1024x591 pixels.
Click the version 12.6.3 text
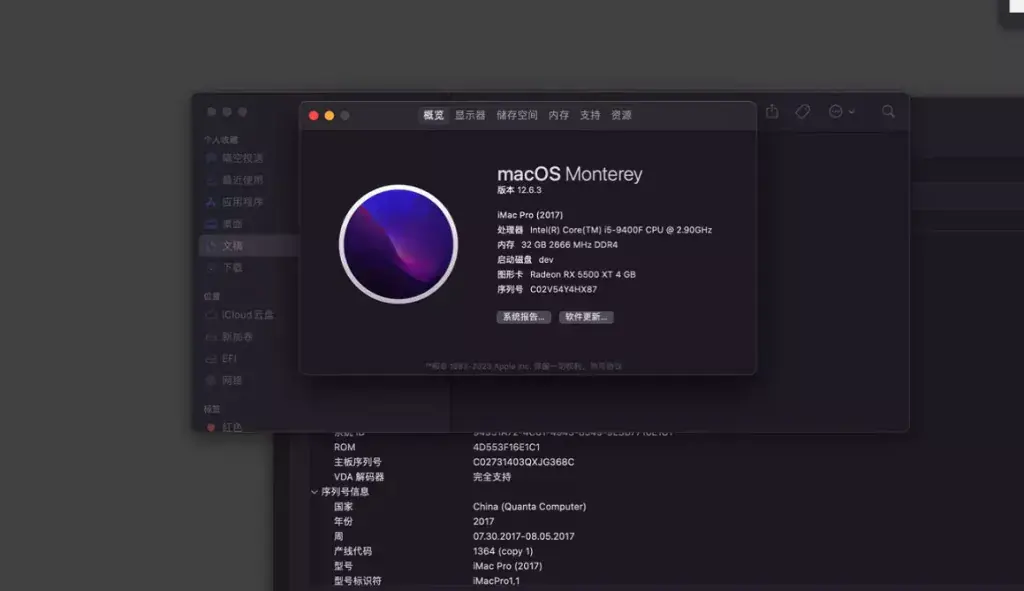pos(519,190)
